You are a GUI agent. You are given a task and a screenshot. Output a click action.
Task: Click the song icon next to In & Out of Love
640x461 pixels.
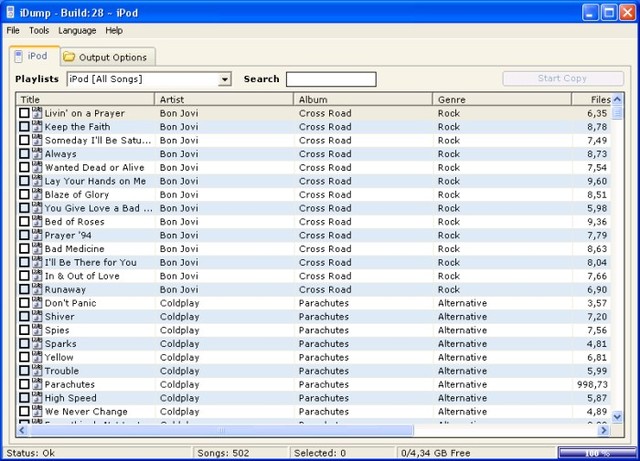(37, 276)
